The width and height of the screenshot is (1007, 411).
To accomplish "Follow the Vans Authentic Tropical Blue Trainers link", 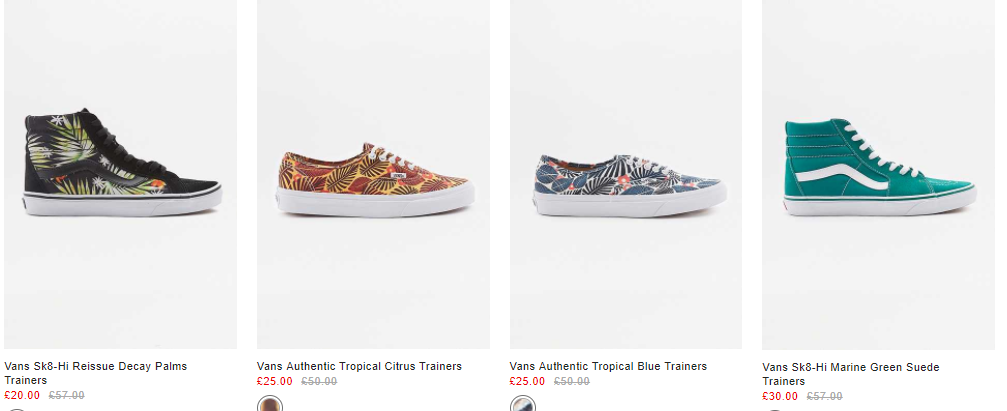I will pos(608,366).
